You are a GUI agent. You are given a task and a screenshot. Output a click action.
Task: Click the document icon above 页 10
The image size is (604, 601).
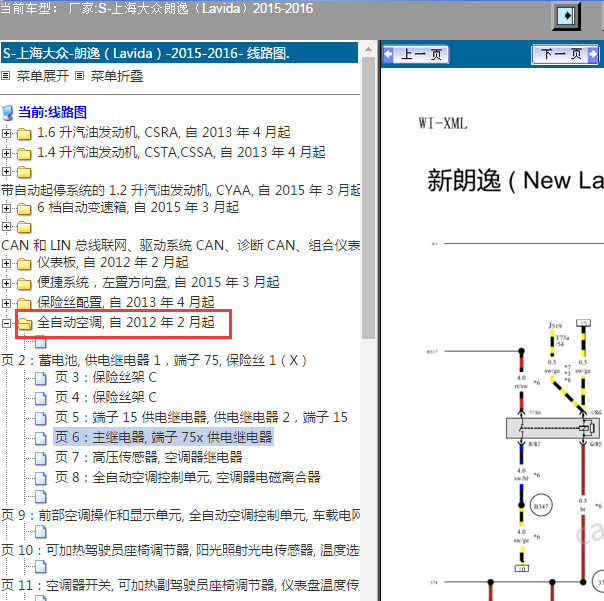click(x=40, y=532)
